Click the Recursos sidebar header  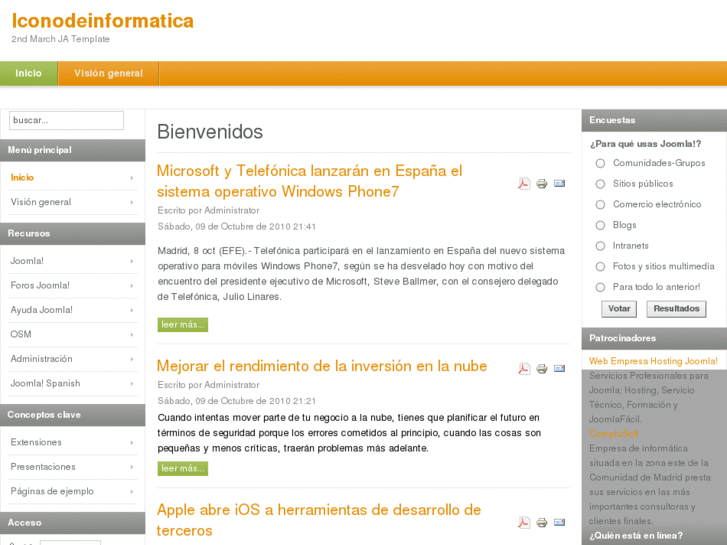(x=72, y=234)
